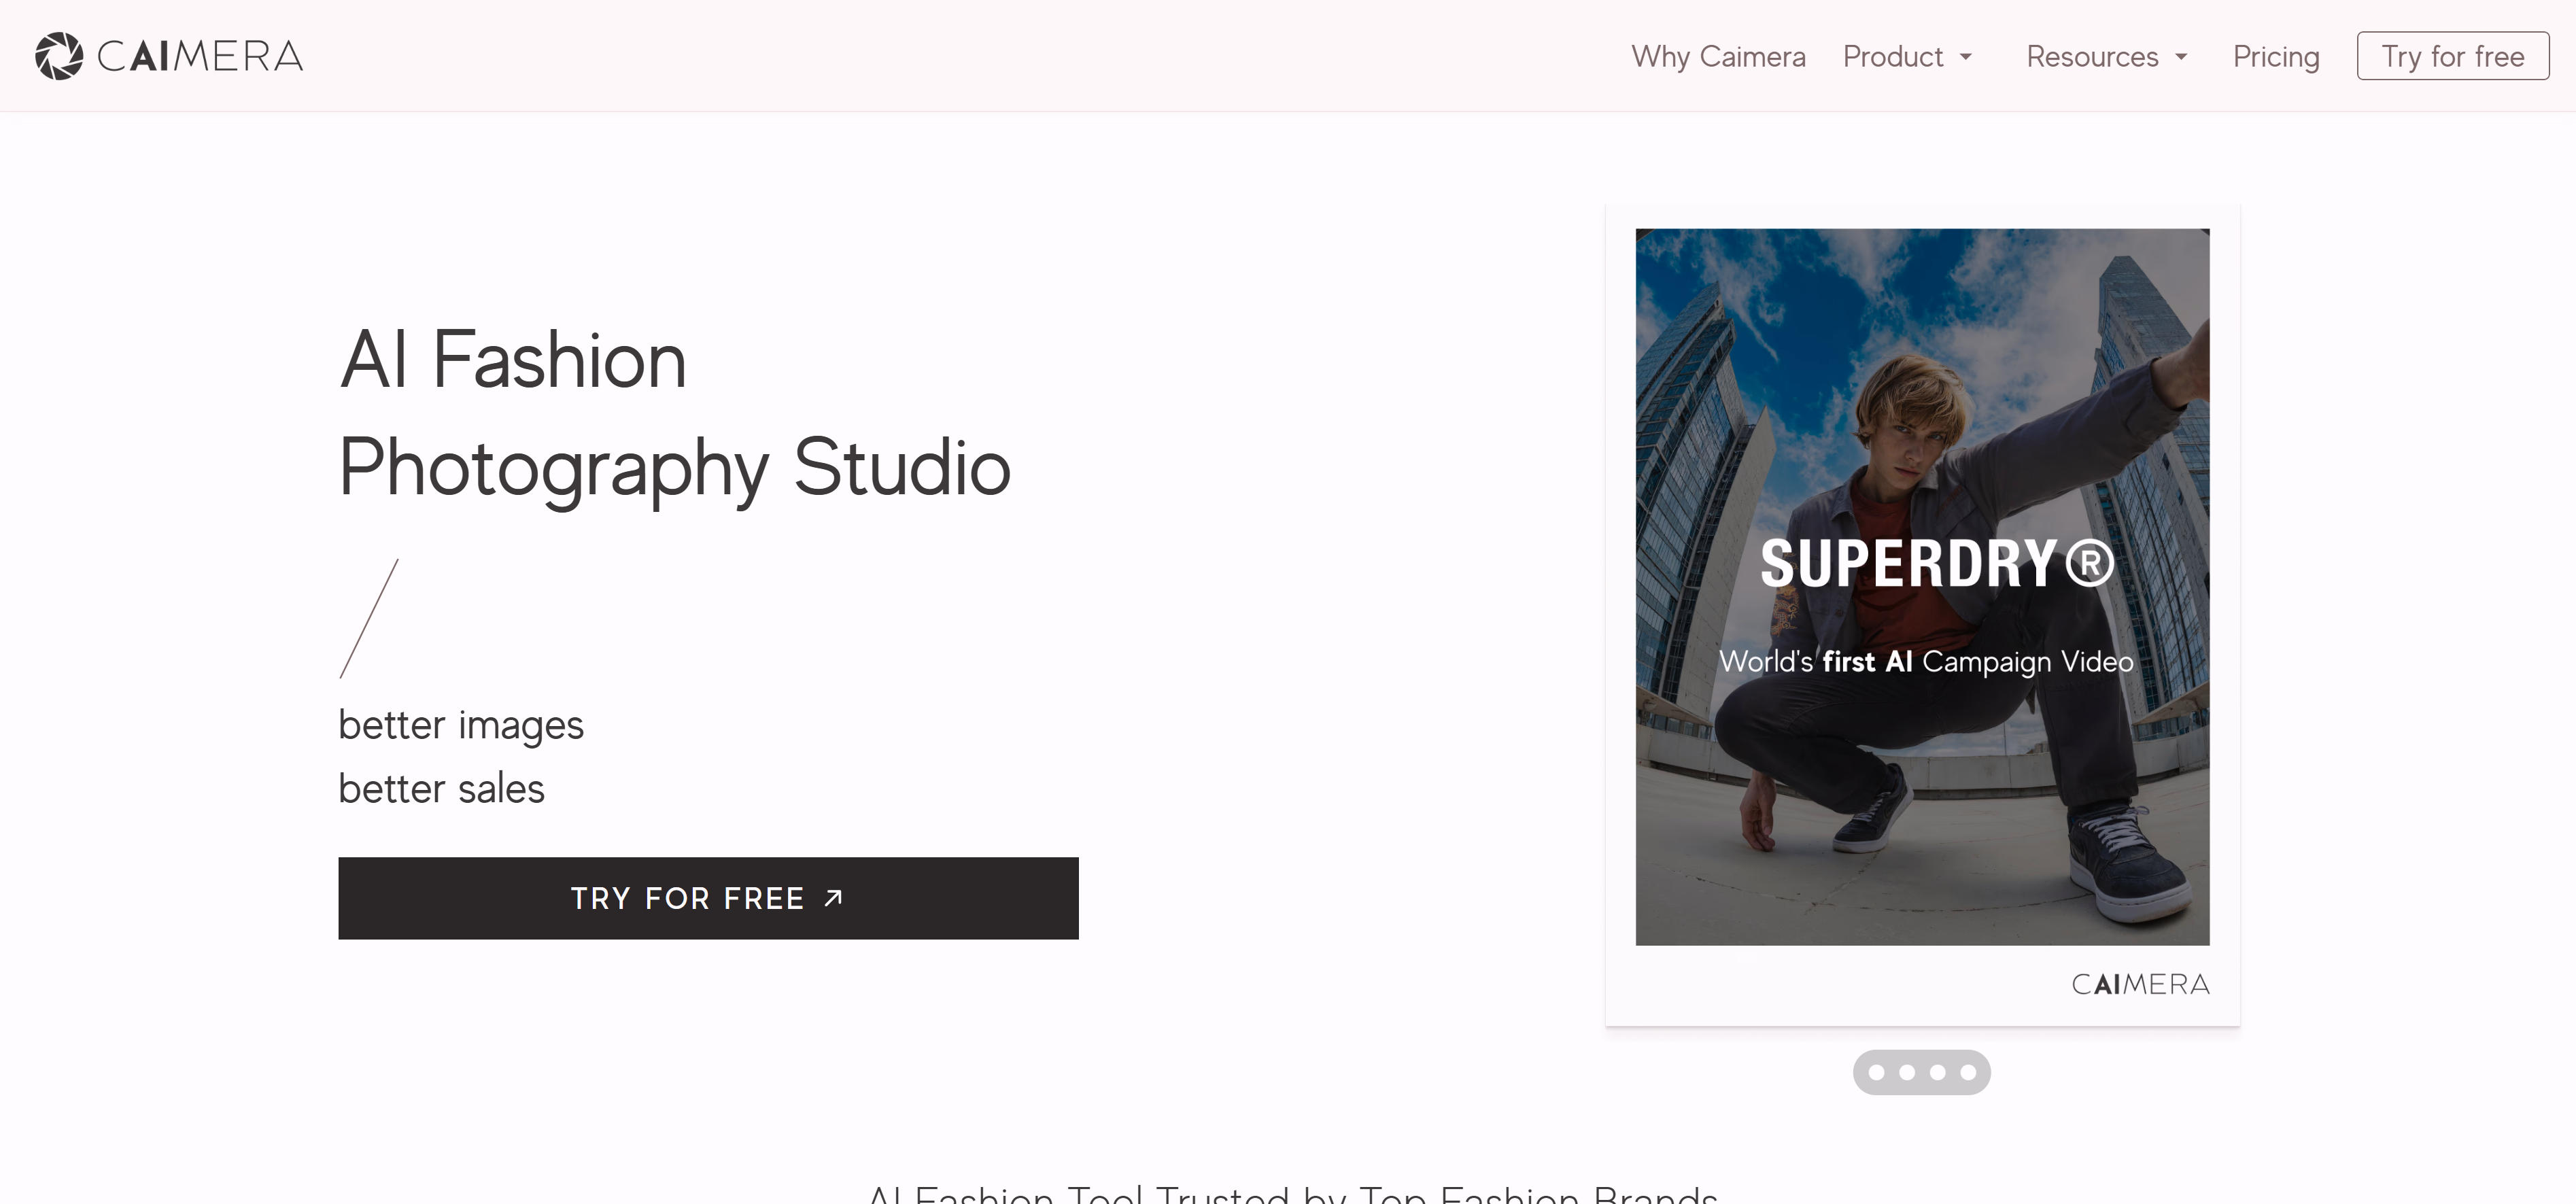
Task: Click the World's first AI Campaign Video caption
Action: (1925, 661)
